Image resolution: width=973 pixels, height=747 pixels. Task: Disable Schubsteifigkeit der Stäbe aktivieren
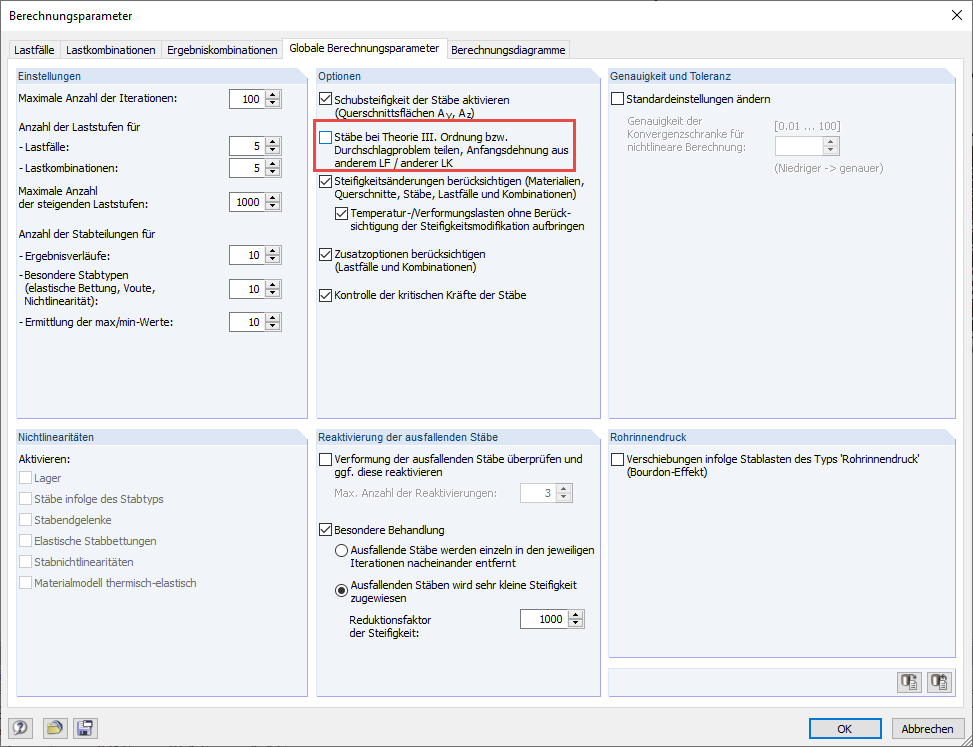[x=325, y=98]
